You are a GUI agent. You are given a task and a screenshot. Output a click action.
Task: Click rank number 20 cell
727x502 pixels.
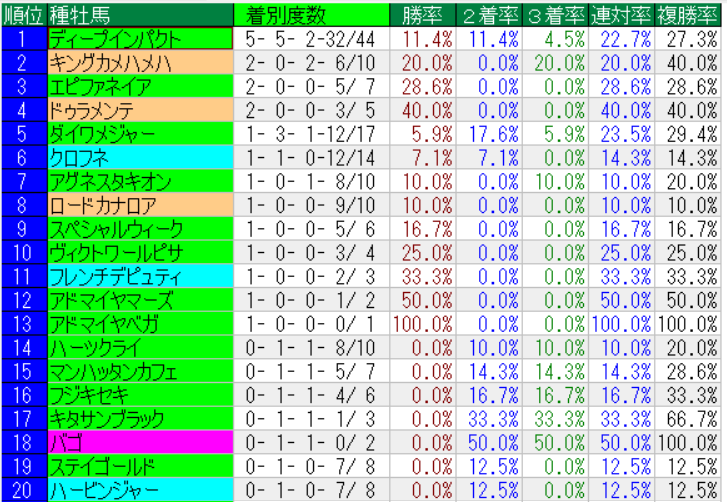[x=24, y=490]
